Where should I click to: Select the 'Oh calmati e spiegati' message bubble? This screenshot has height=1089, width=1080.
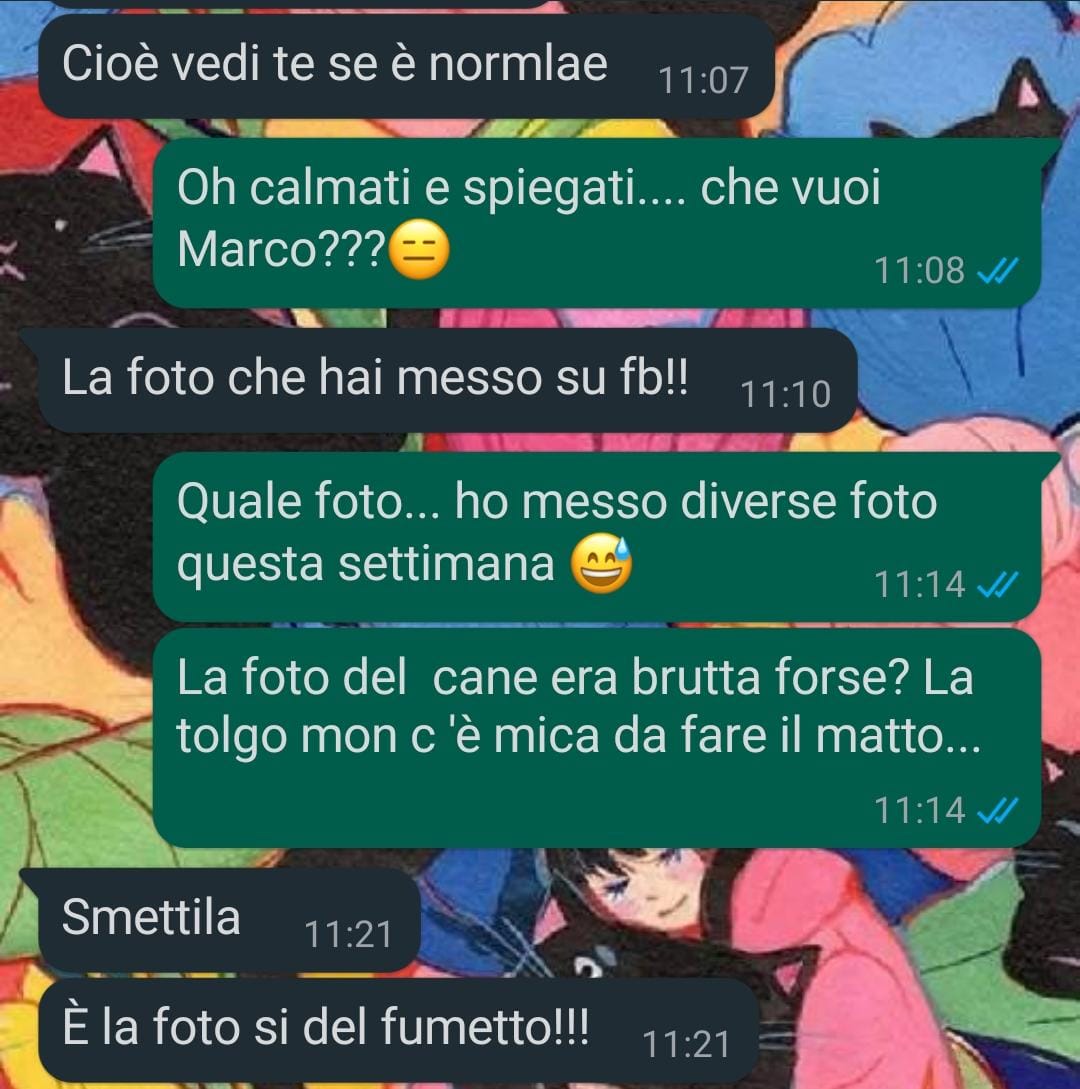pos(597,223)
